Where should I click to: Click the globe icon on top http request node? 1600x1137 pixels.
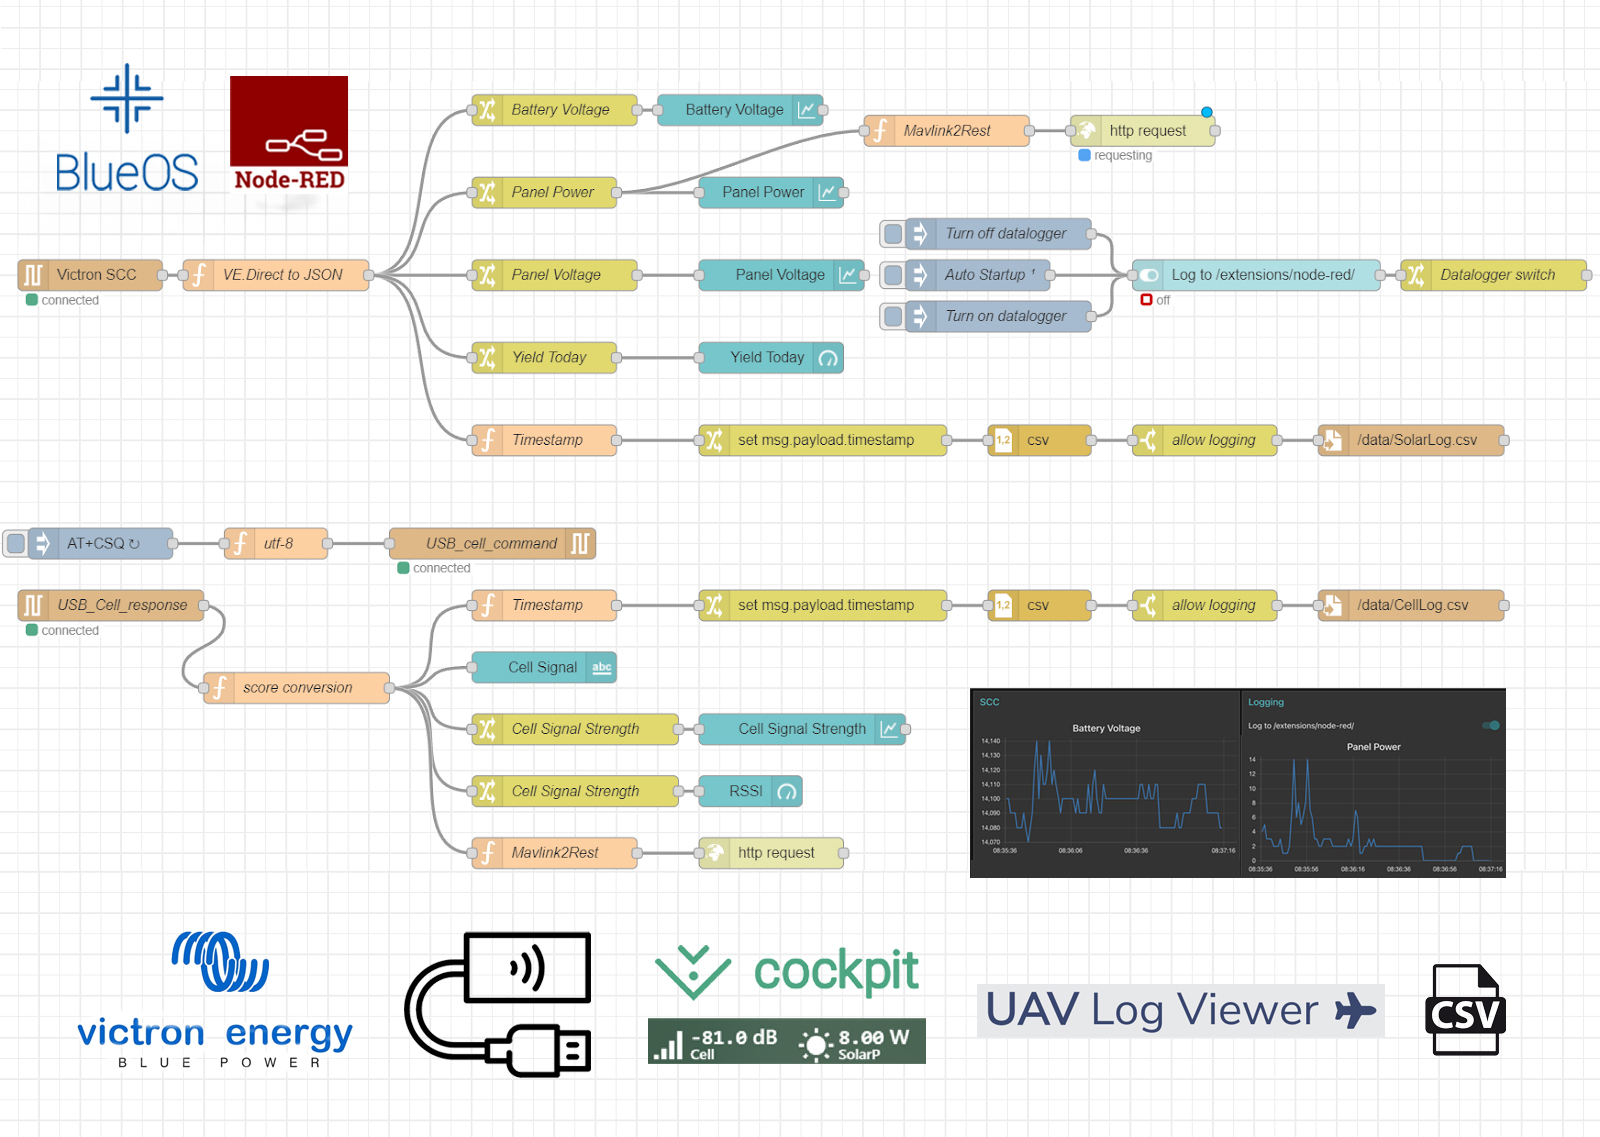click(x=1086, y=131)
